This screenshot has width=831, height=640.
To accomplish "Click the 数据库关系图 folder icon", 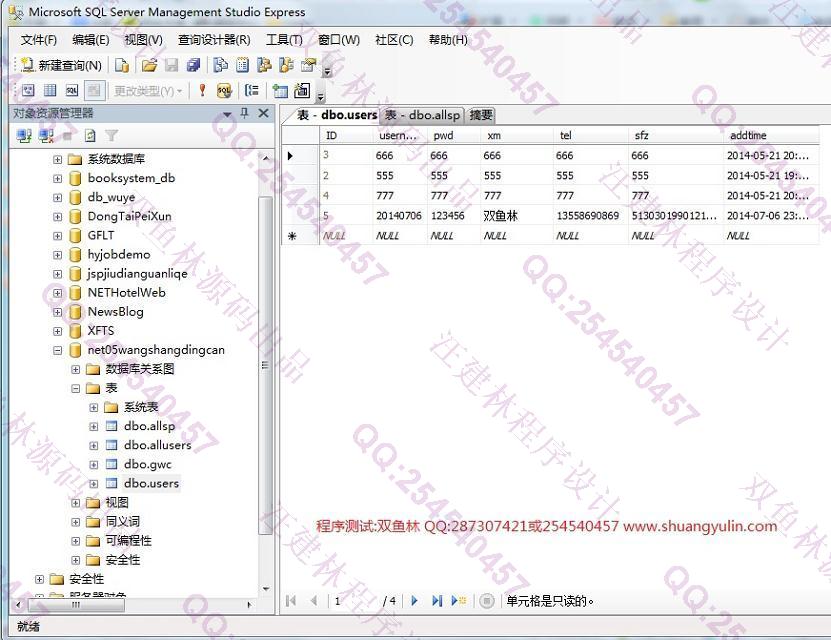I will [x=93, y=369].
